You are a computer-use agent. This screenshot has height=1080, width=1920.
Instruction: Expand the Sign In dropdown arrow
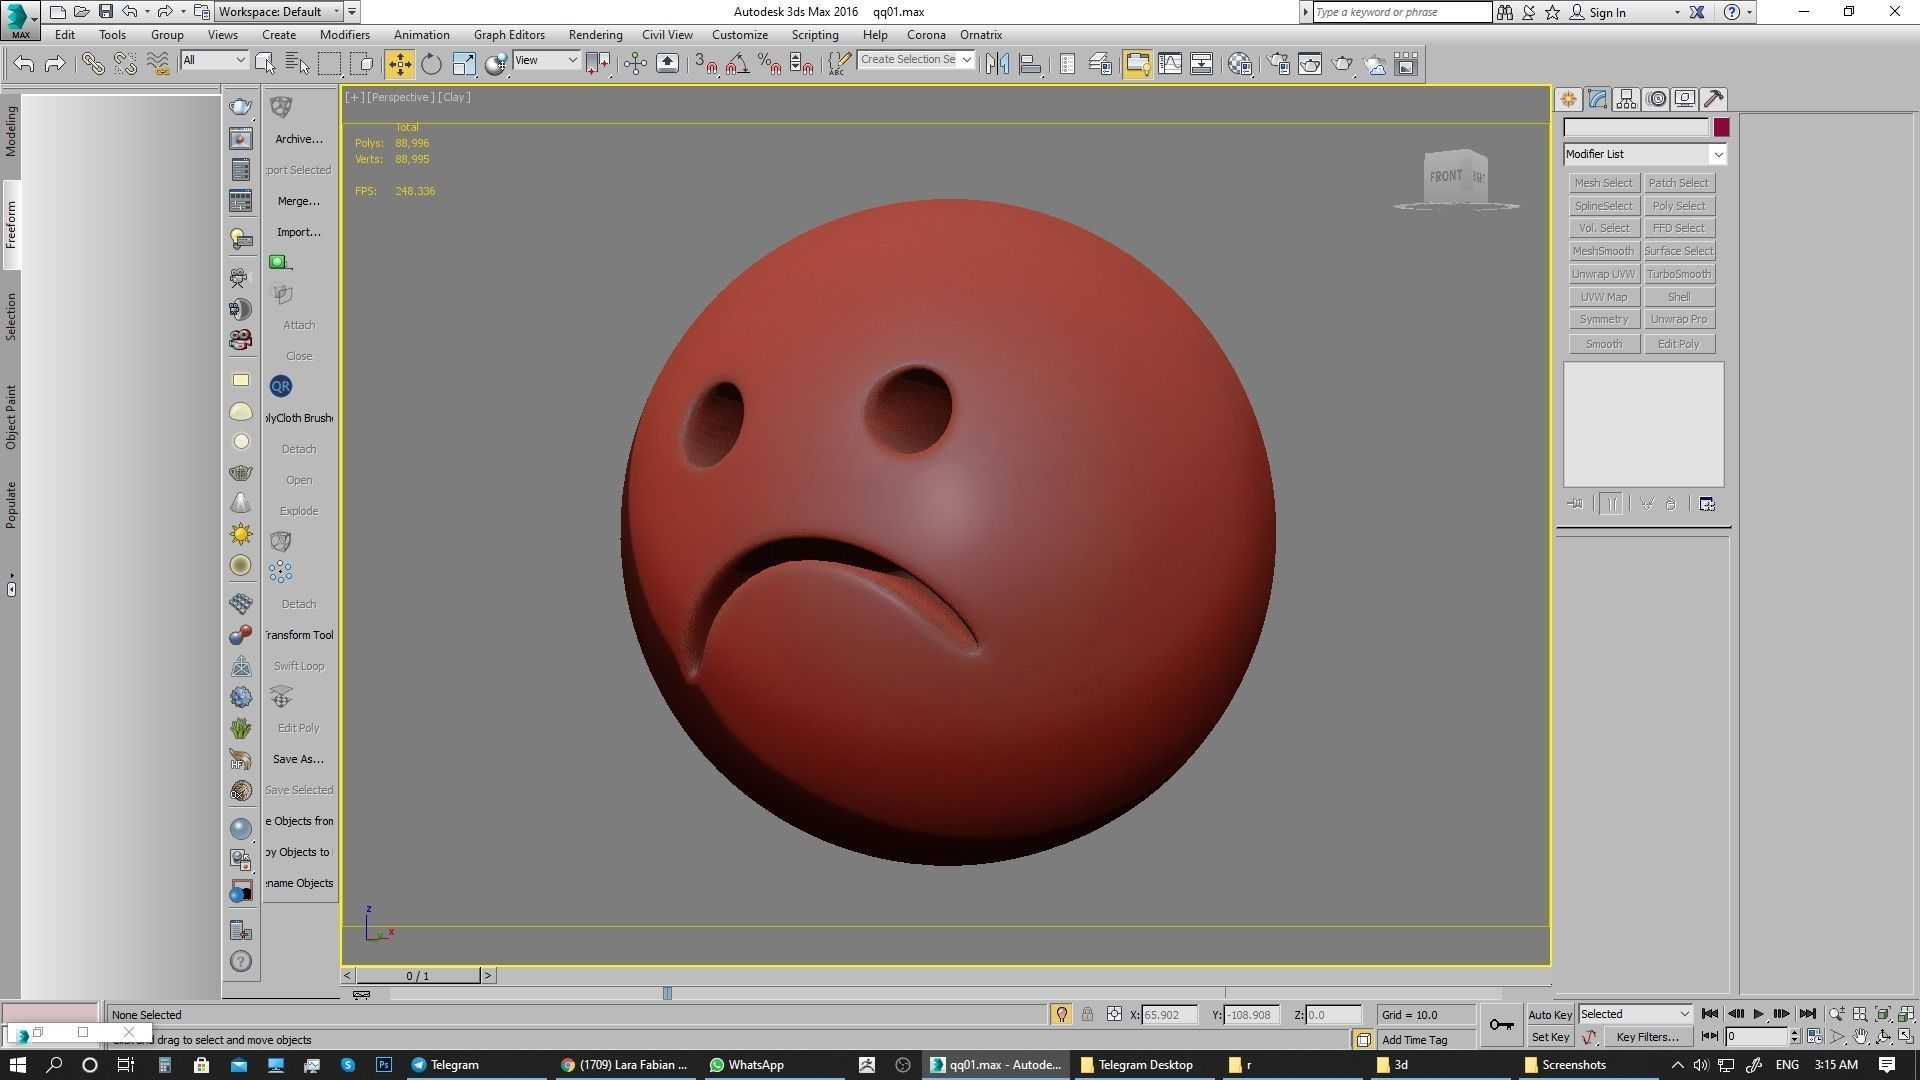pyautogui.click(x=1677, y=13)
